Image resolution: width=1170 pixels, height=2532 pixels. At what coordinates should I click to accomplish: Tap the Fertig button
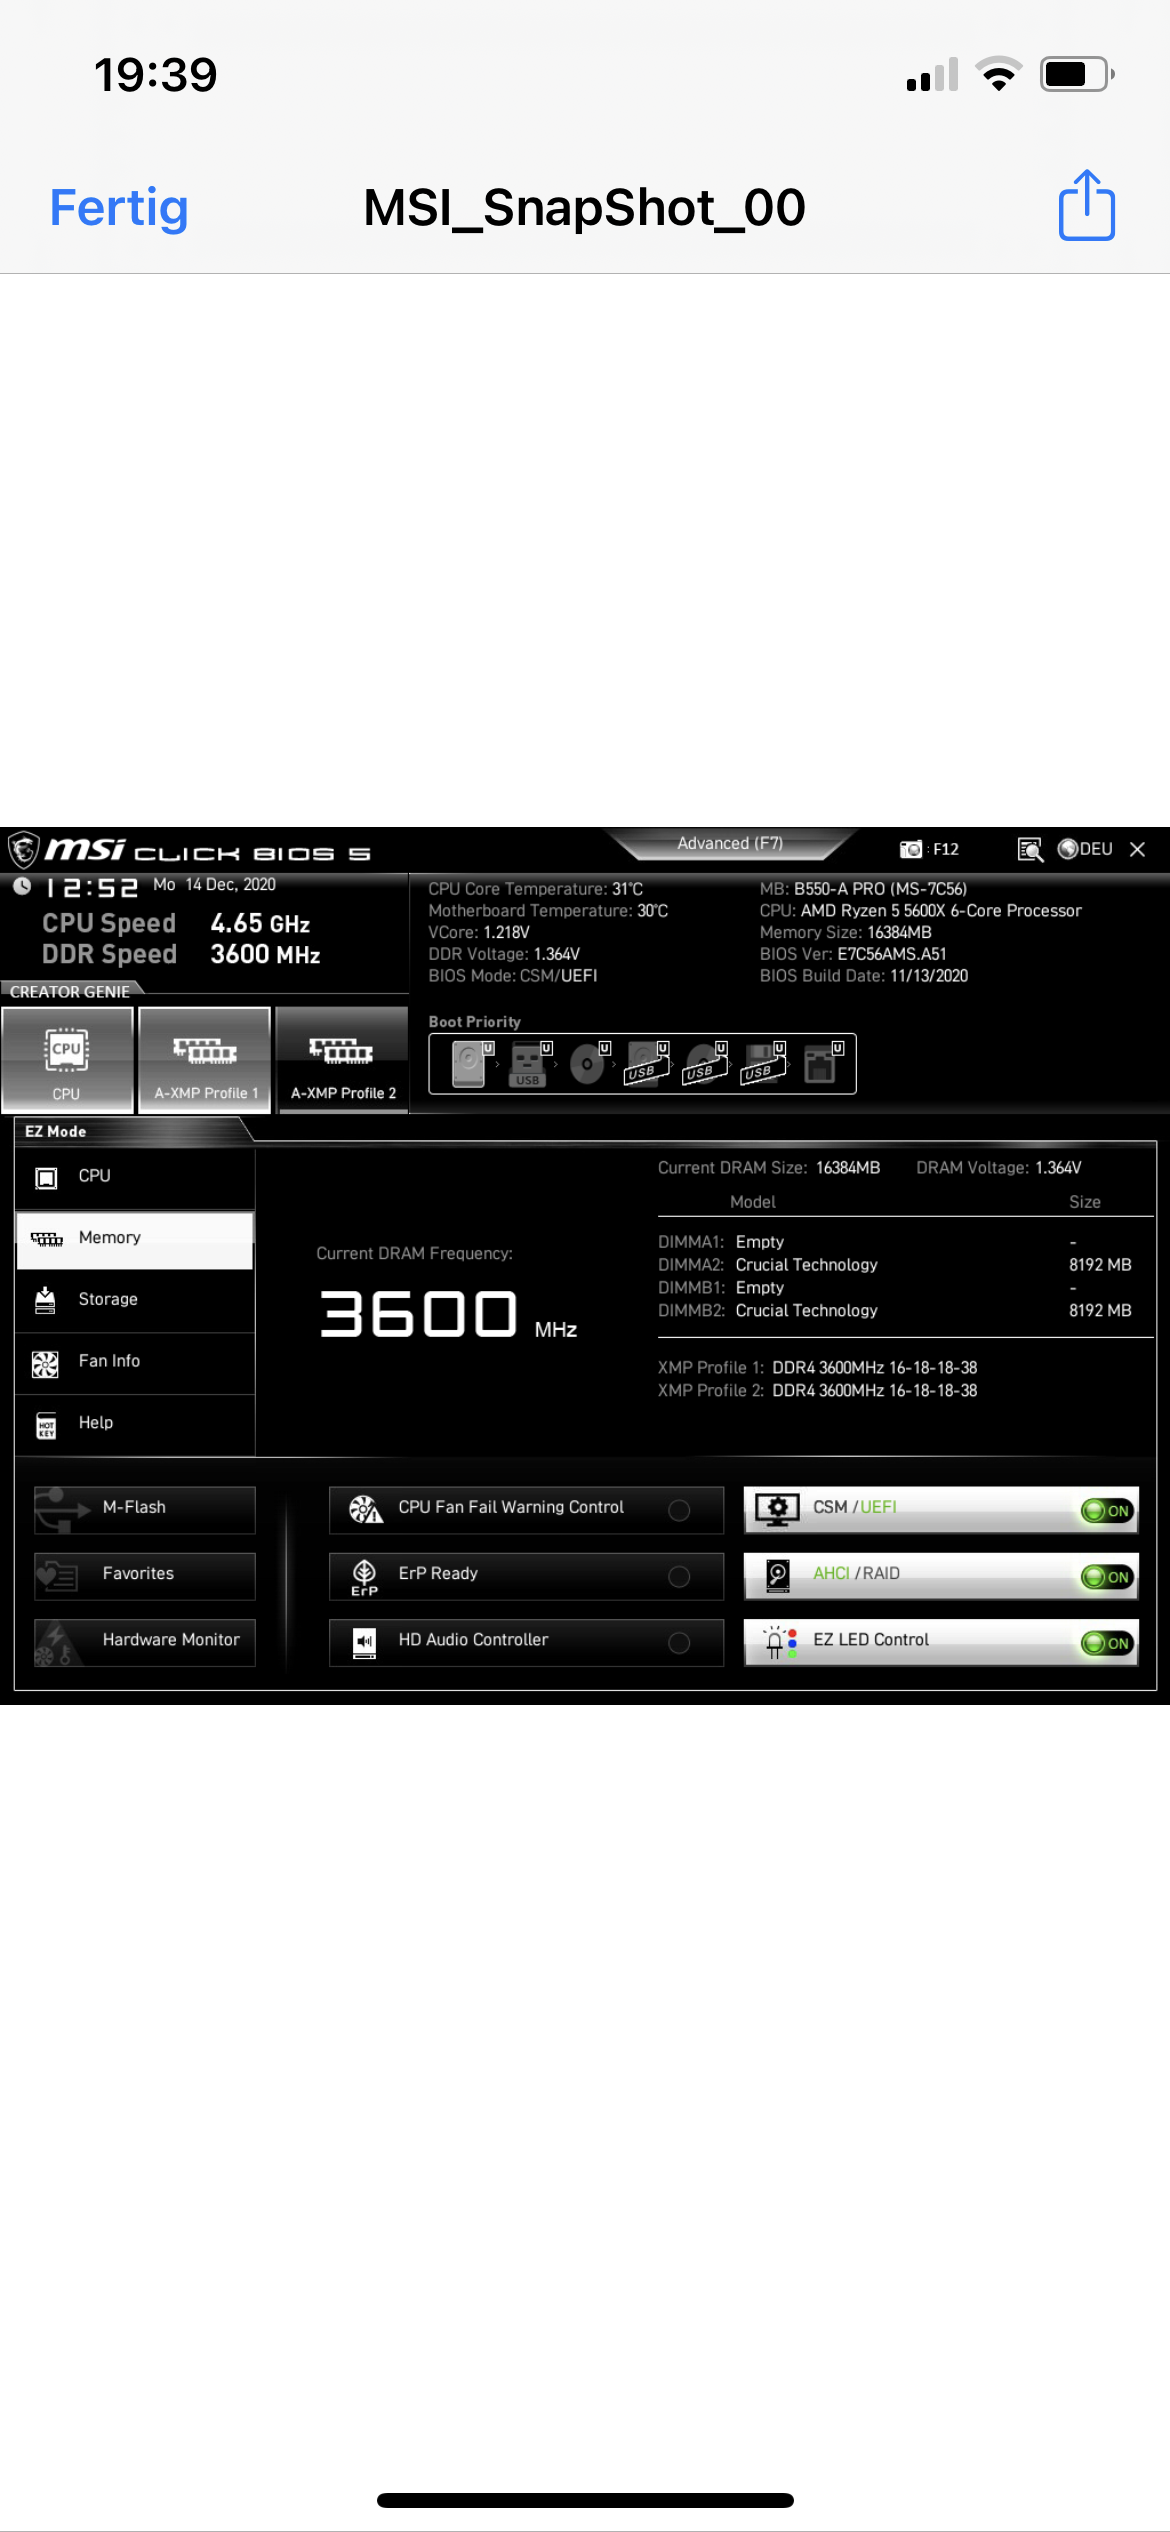coord(119,208)
